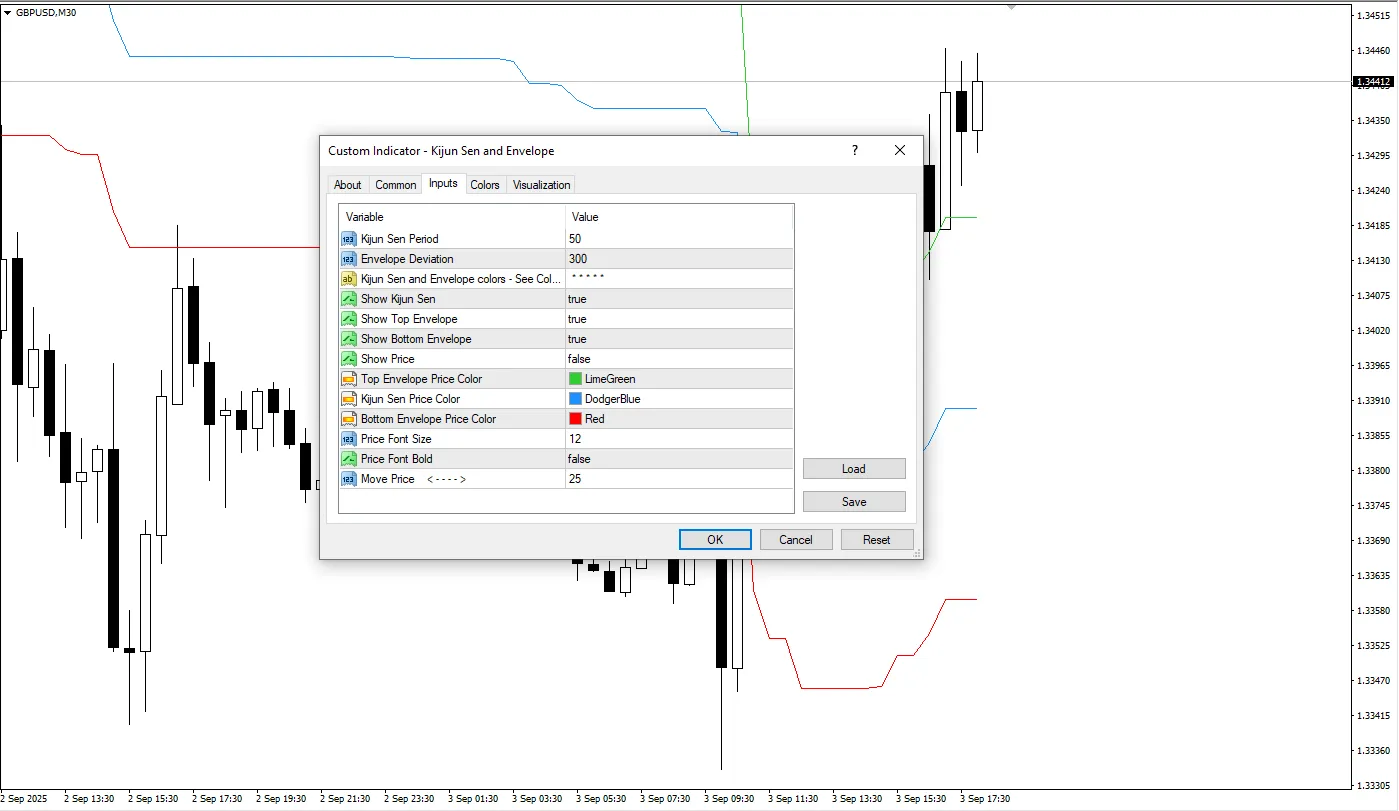Click the Price Font Size row icon

coord(348,439)
